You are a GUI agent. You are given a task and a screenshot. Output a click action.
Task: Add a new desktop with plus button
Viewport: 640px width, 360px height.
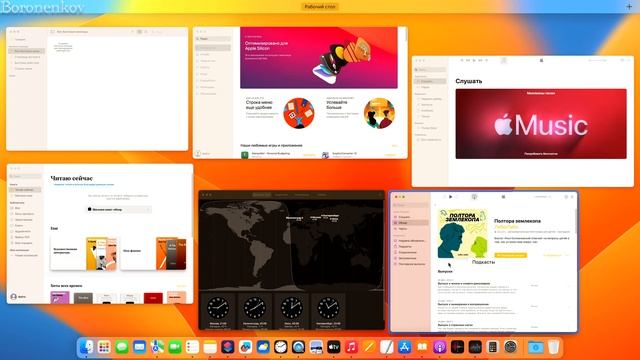coord(629,7)
